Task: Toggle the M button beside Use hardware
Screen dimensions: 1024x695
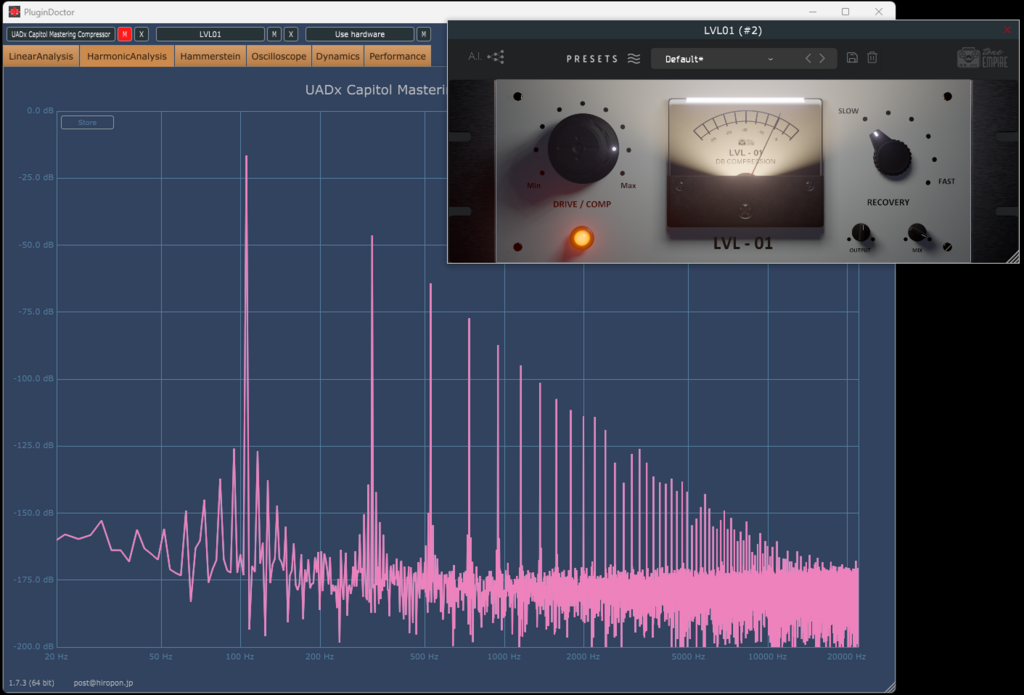Action: [424, 34]
